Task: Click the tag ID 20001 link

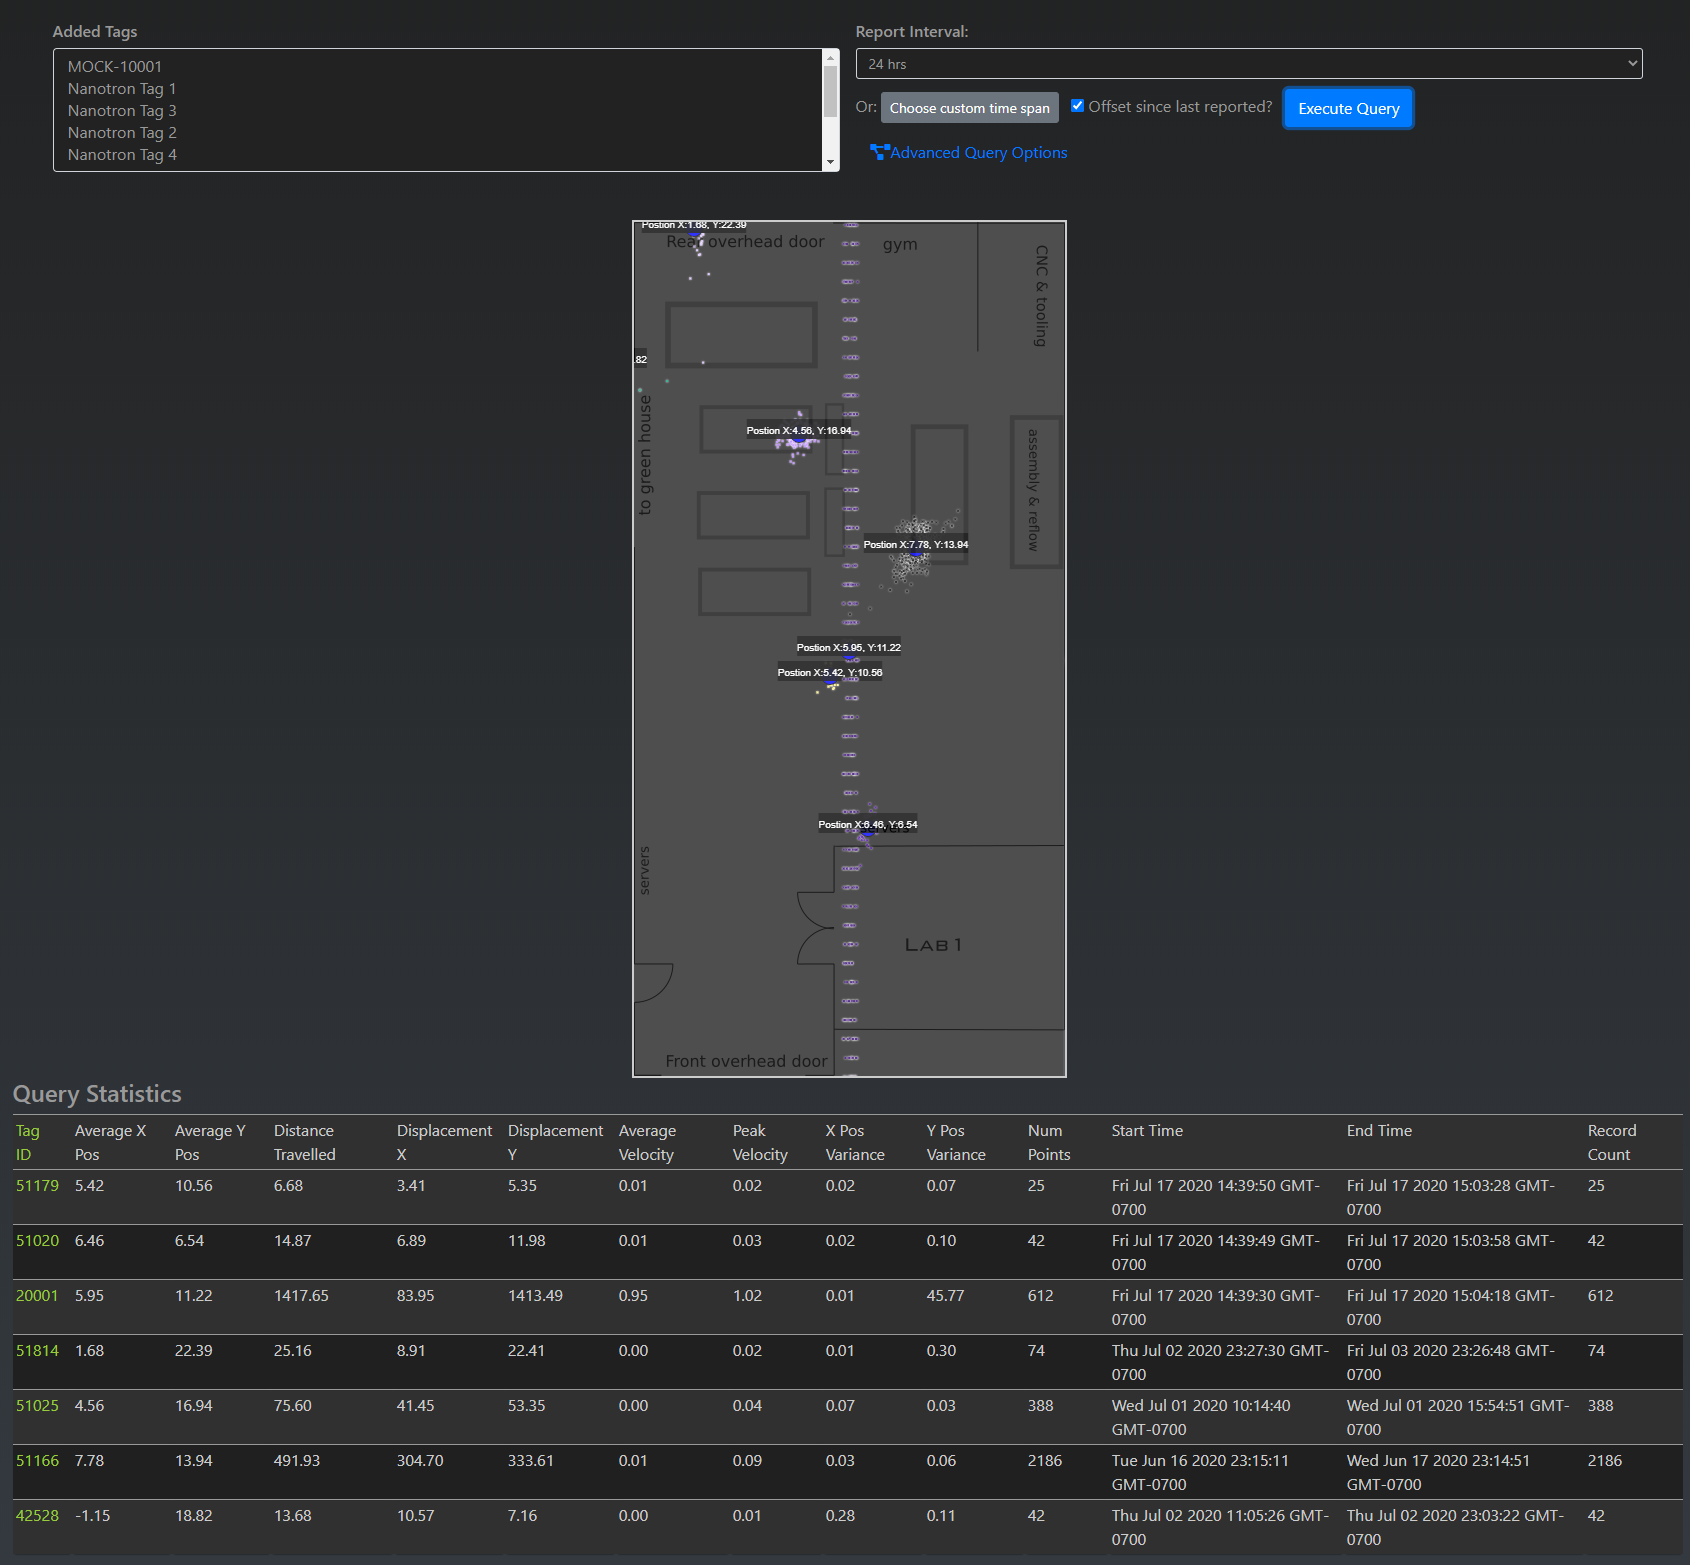Action: 37,1296
